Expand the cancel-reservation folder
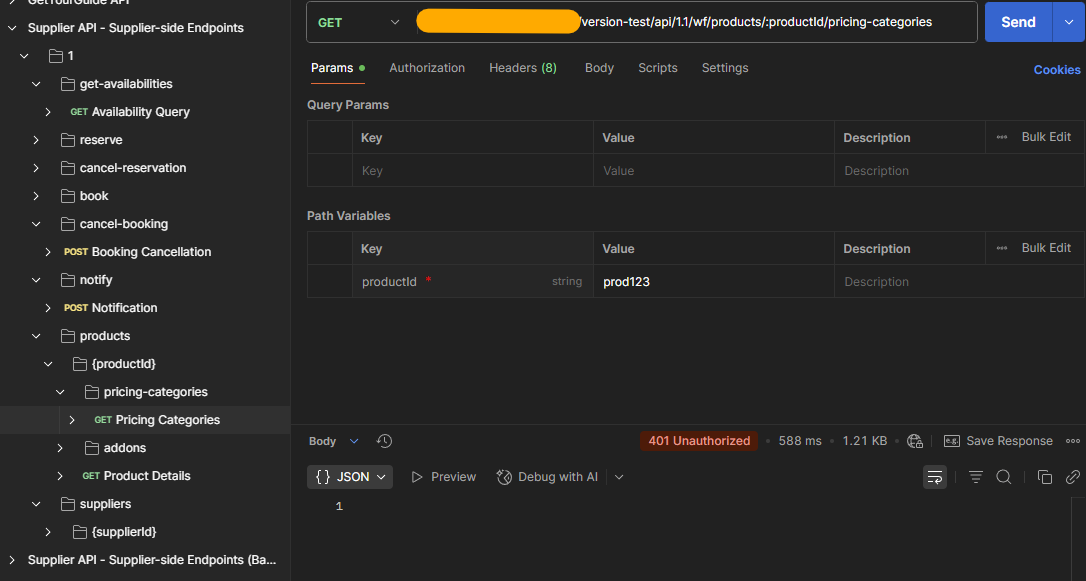 tap(36, 168)
